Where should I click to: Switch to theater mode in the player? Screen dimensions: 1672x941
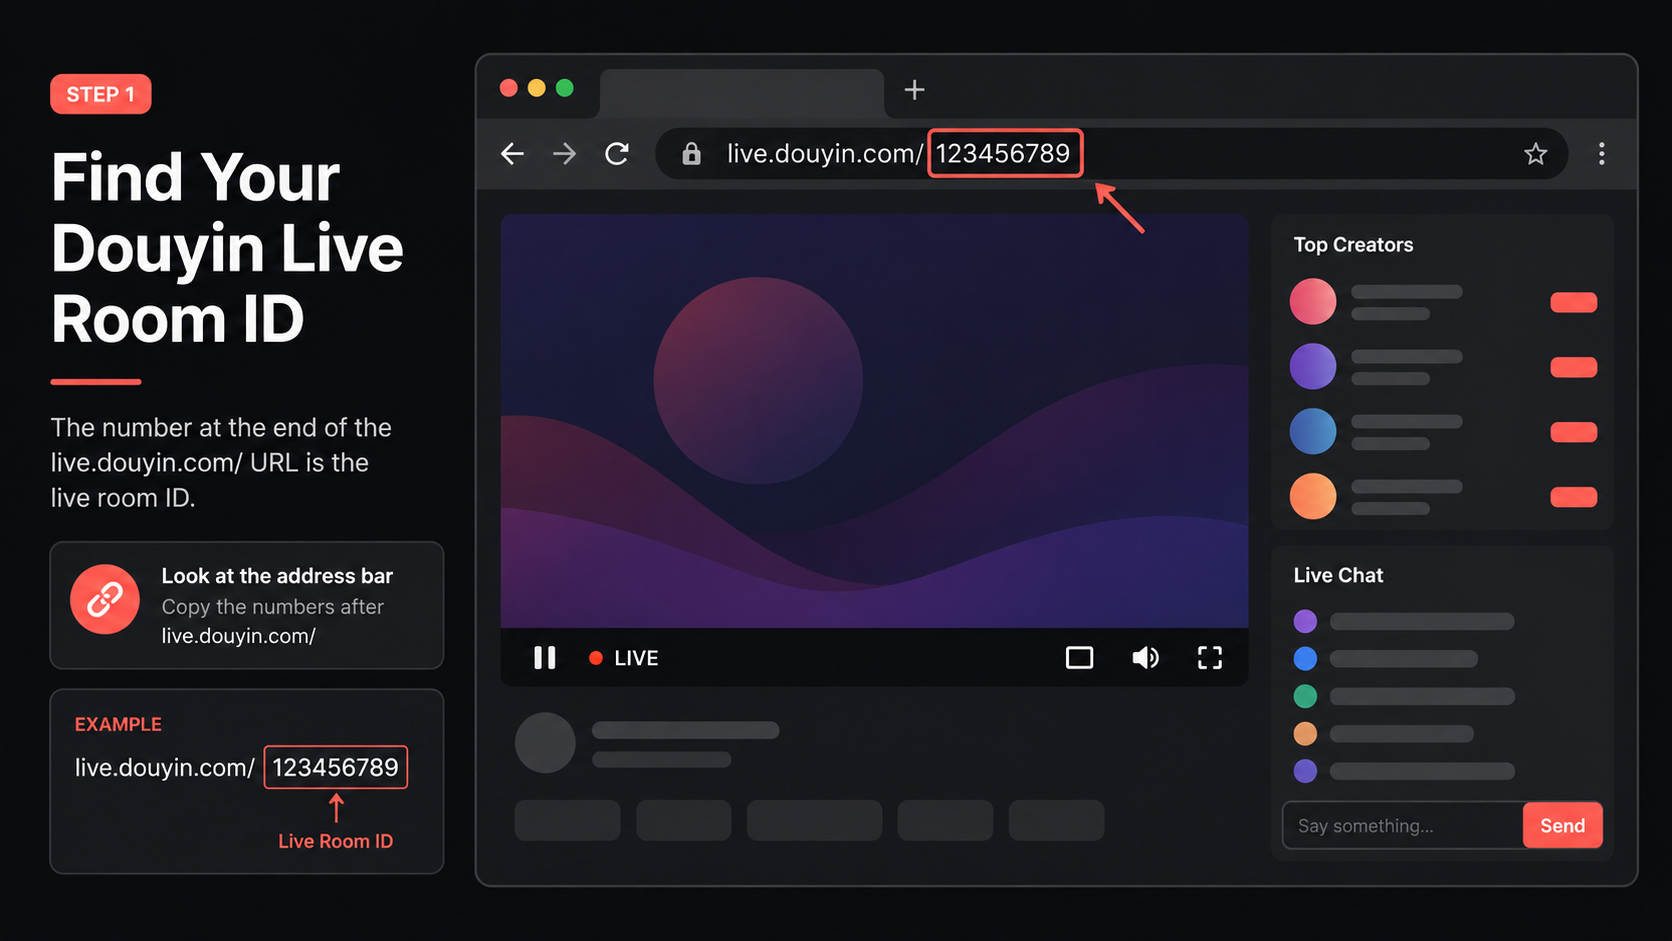pyautogui.click(x=1080, y=658)
